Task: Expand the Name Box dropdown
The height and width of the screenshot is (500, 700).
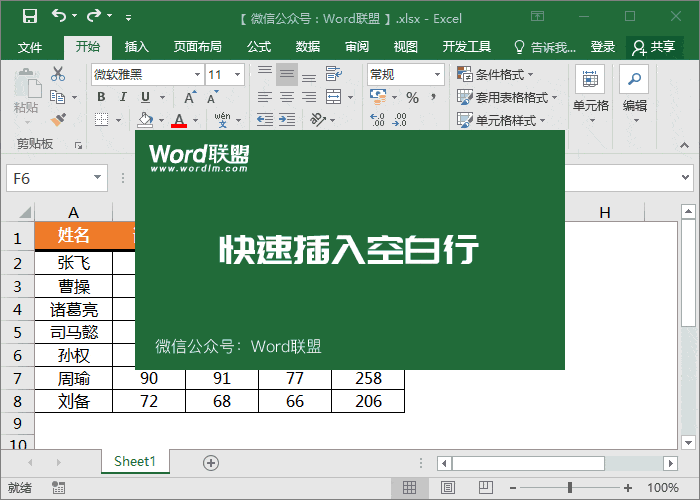Action: [x=97, y=177]
